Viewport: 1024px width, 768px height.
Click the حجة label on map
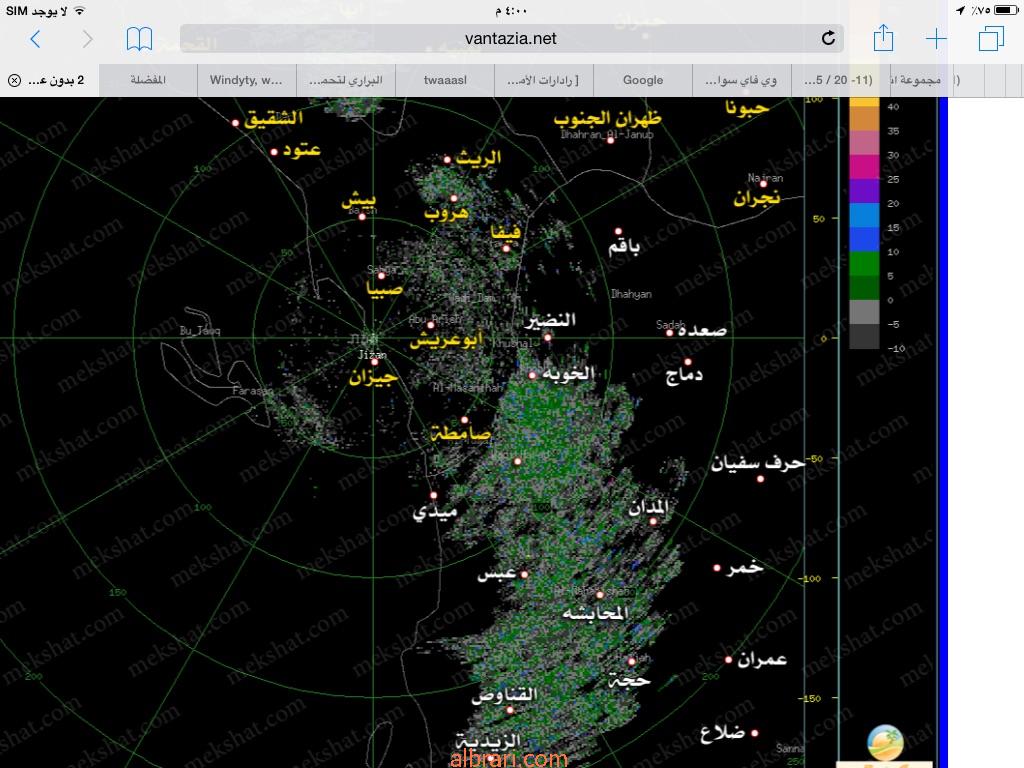pyautogui.click(x=630, y=680)
